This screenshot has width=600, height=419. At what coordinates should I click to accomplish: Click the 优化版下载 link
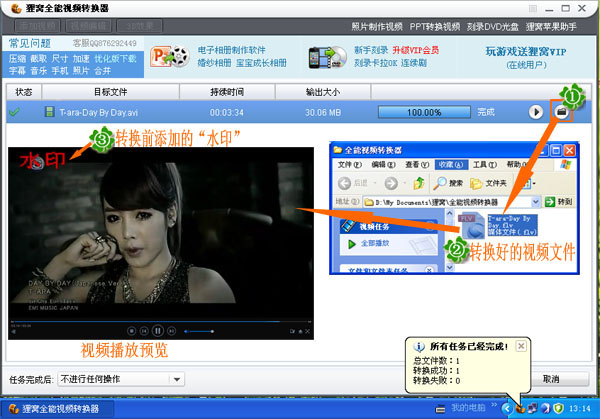click(x=115, y=59)
